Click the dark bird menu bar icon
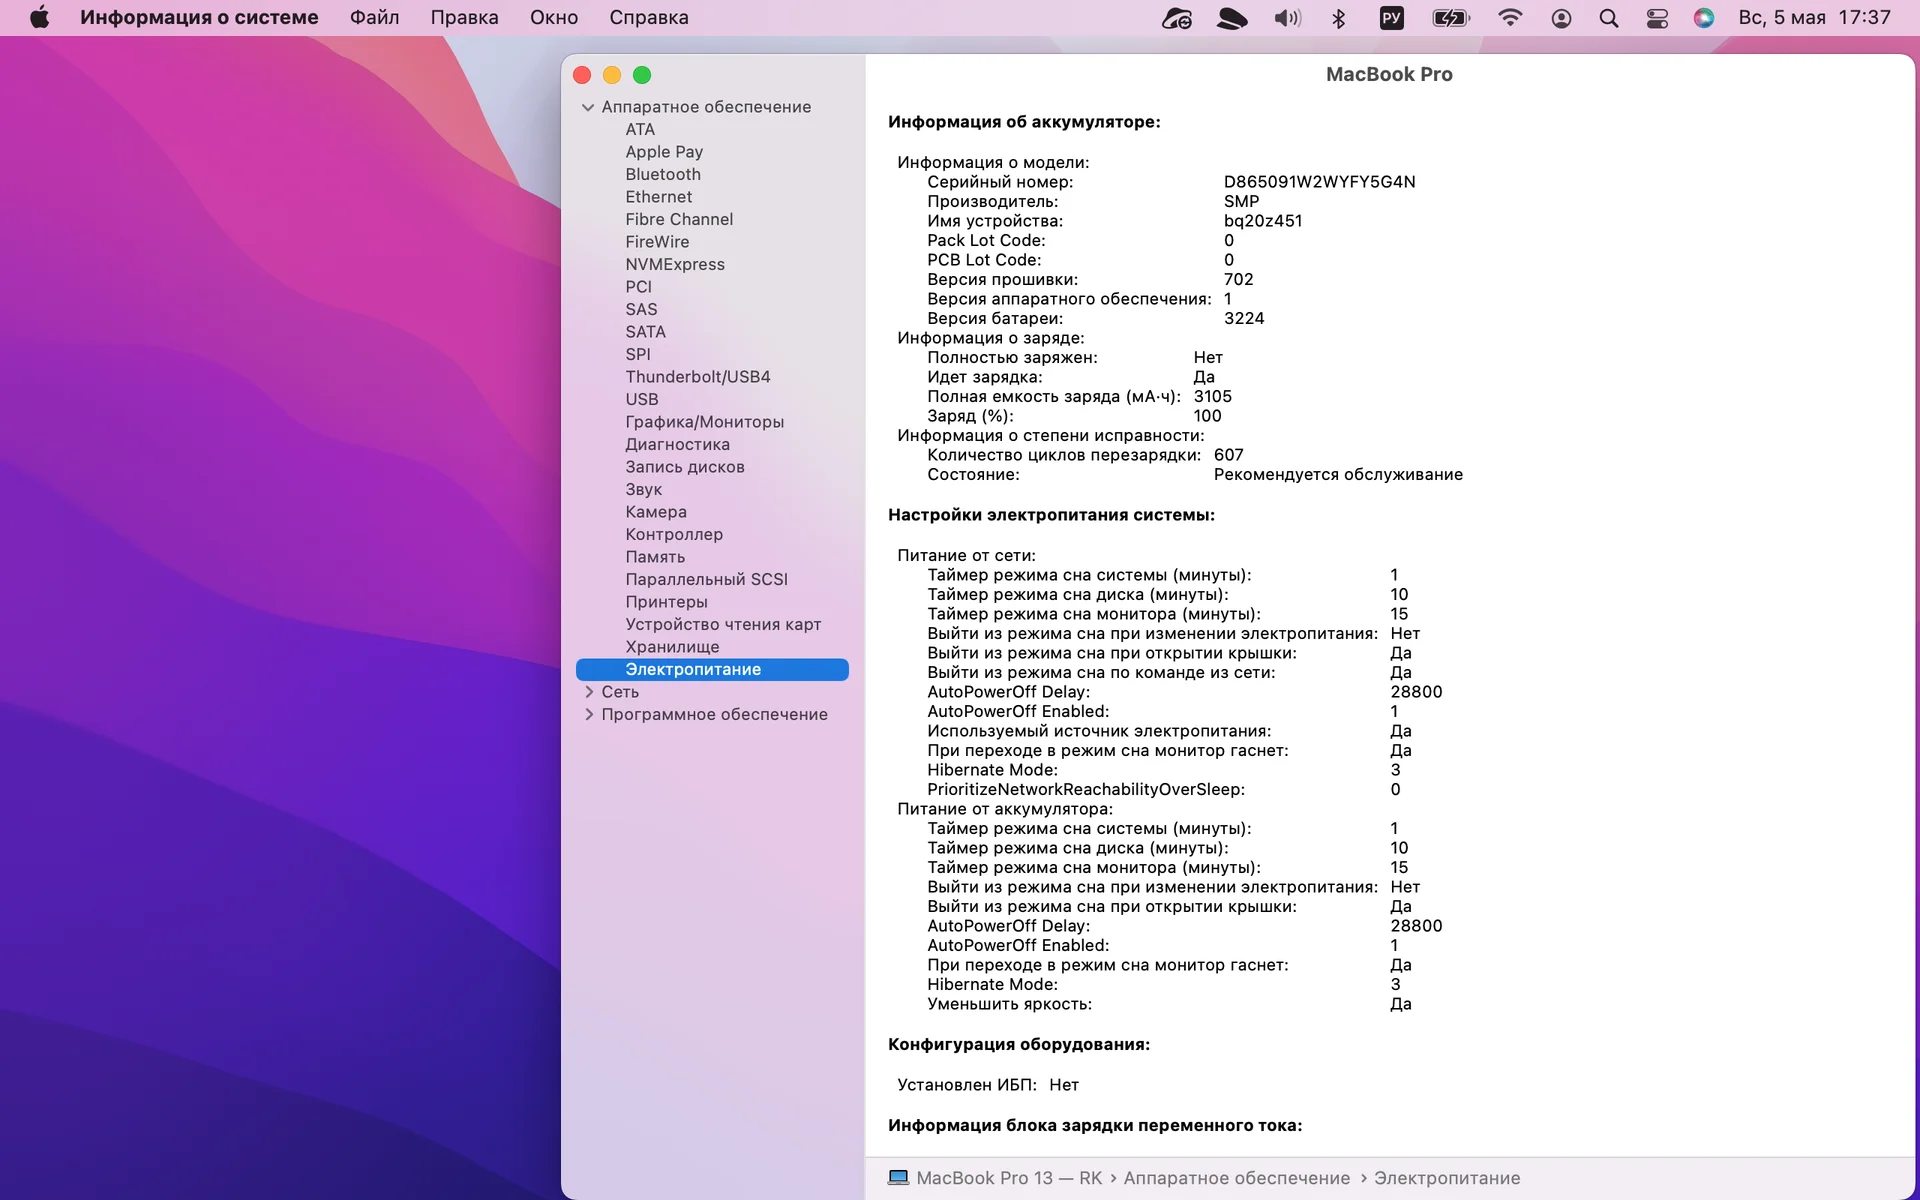Viewport: 1920px width, 1200px height. 1232,18
